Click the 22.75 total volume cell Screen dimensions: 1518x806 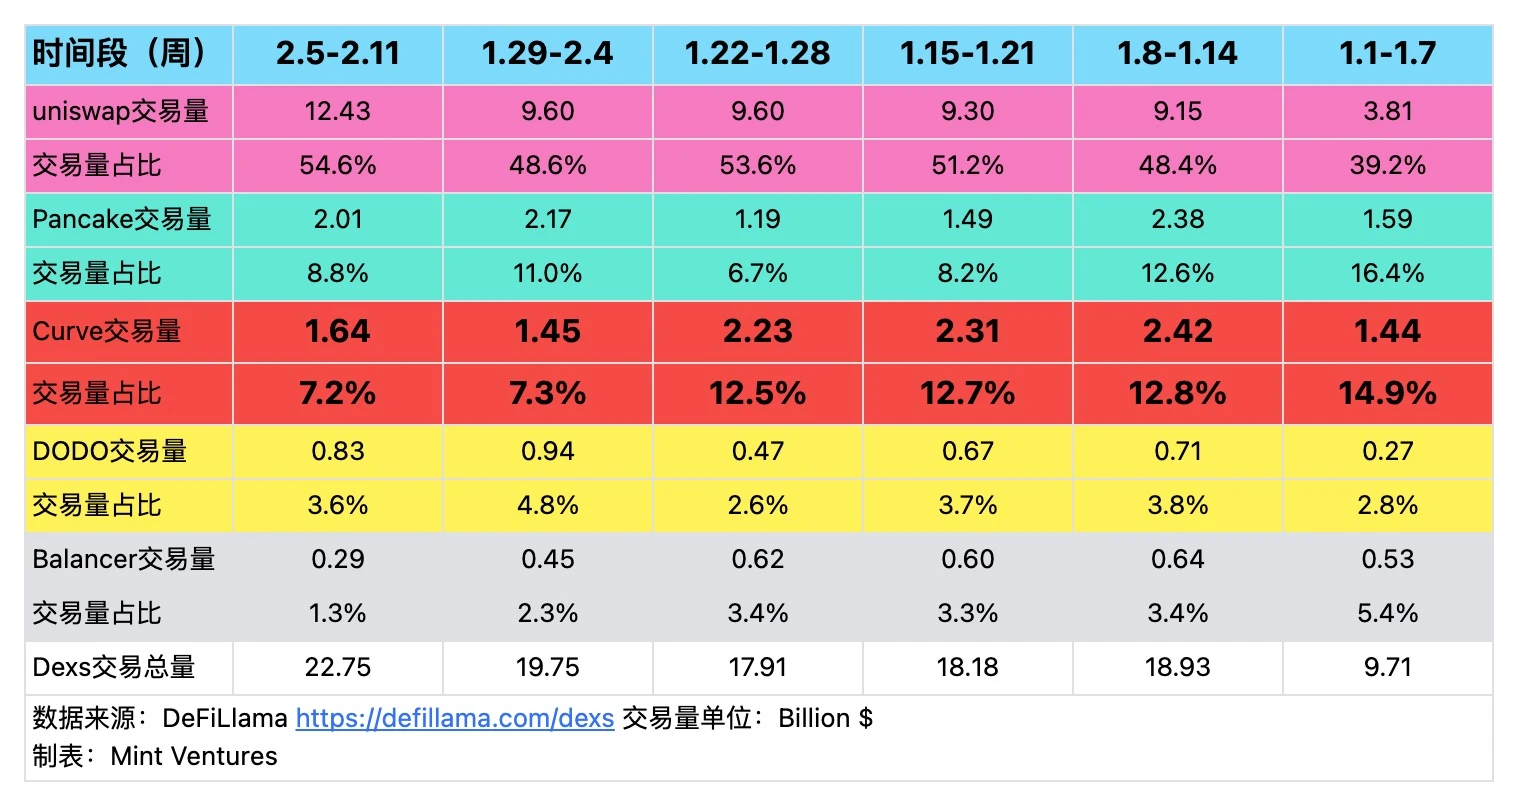[x=338, y=667]
